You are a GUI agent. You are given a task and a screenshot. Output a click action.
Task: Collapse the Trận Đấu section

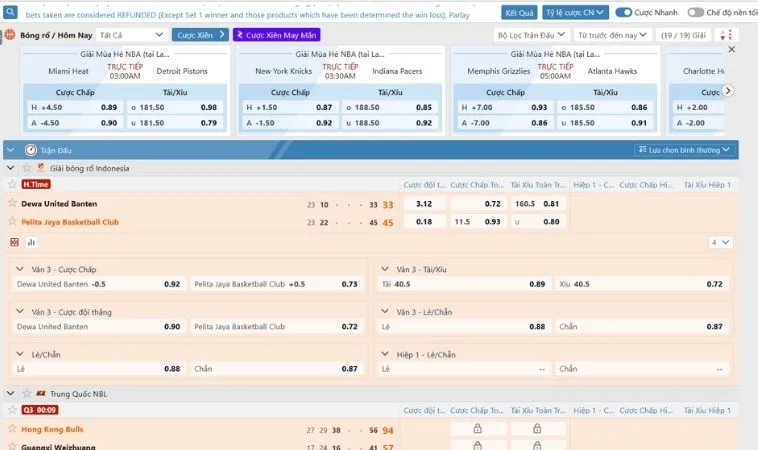coord(11,150)
